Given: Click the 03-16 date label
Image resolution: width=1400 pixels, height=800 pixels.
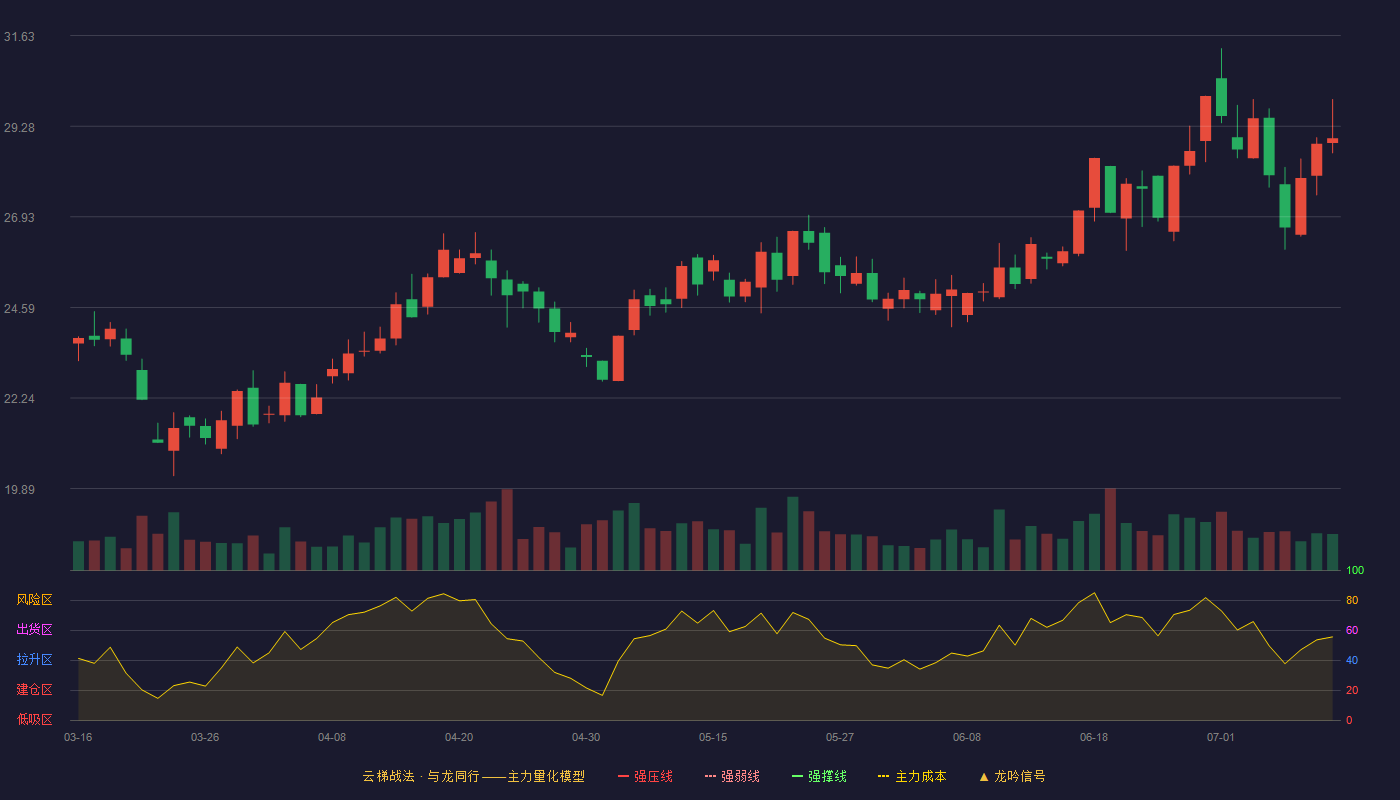Looking at the screenshot, I should [x=78, y=737].
